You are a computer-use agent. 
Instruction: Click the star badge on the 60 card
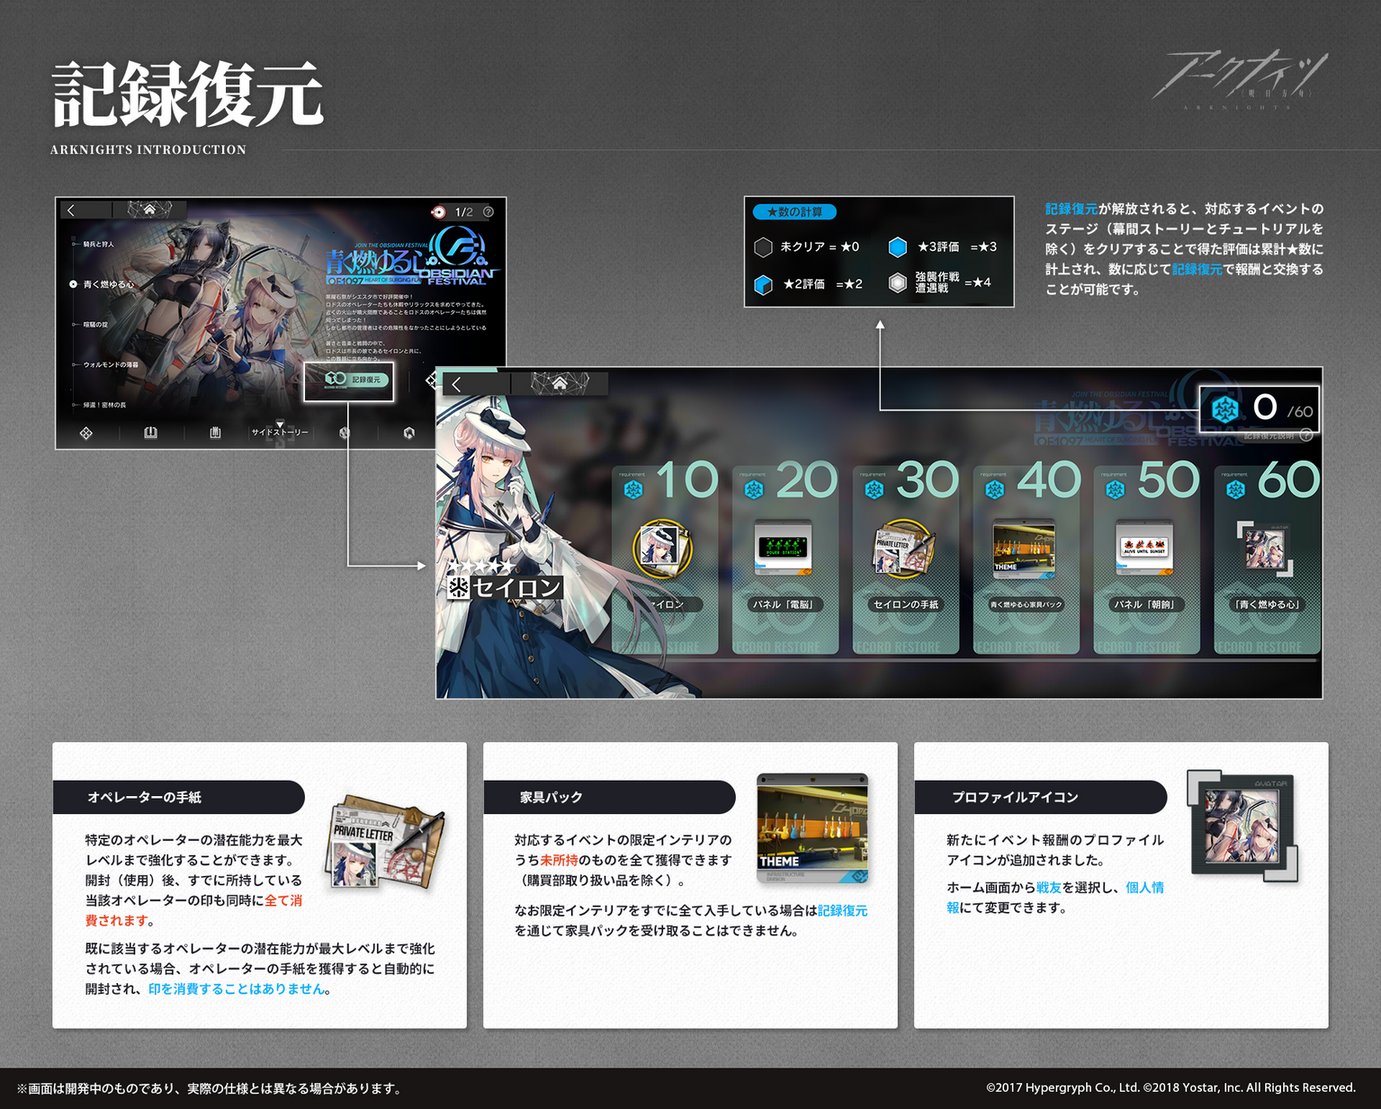pos(1235,489)
